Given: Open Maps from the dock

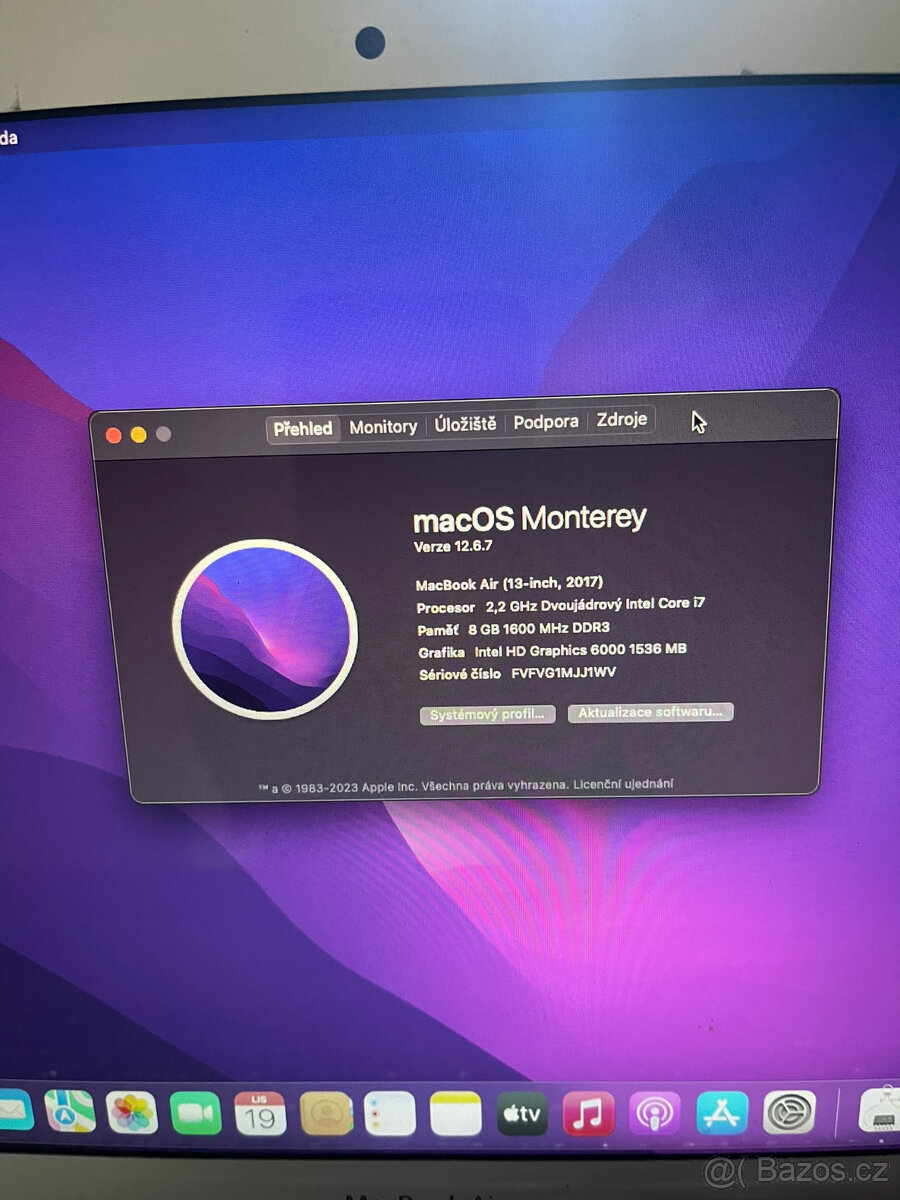Looking at the screenshot, I should [x=70, y=1111].
